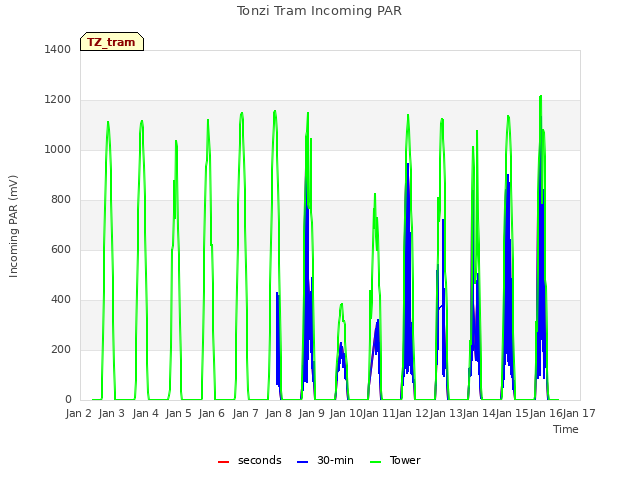Screen dimensions: 640x480
Task: Click the Jan 9 x-axis tick label
Action: [x=311, y=413]
